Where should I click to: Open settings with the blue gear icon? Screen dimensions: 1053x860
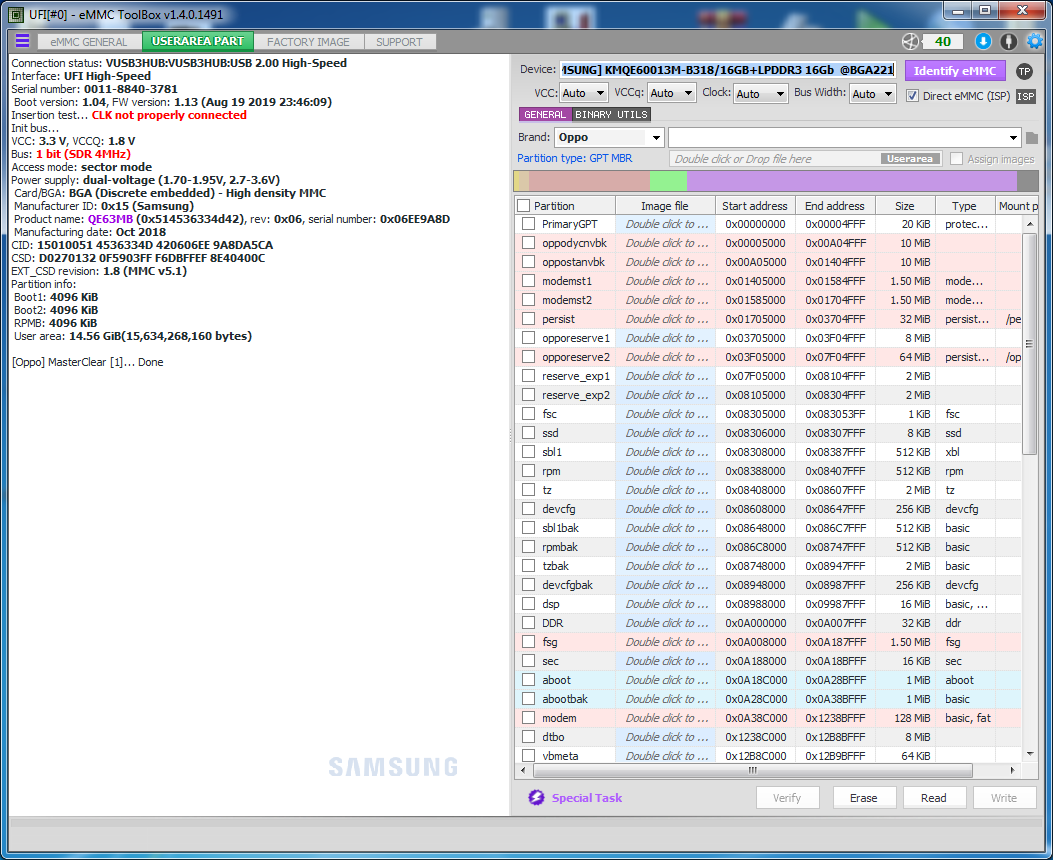click(x=1035, y=42)
